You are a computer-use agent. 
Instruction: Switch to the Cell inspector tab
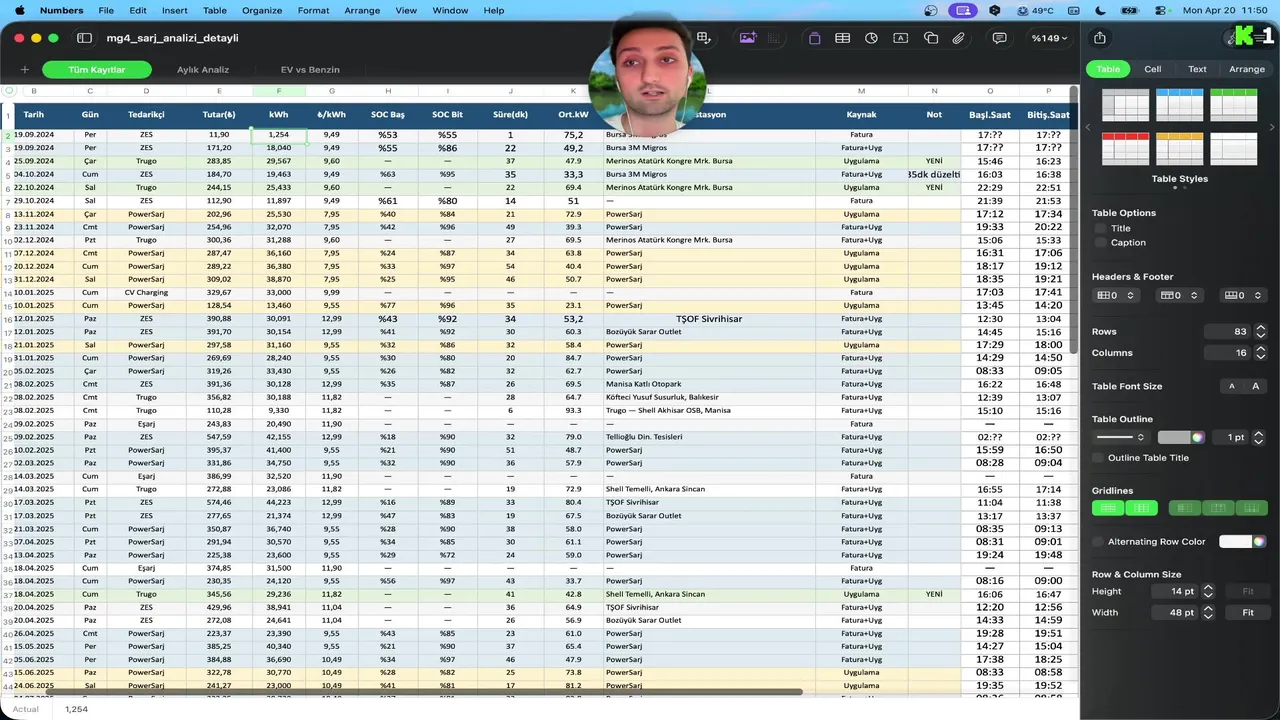(1152, 69)
